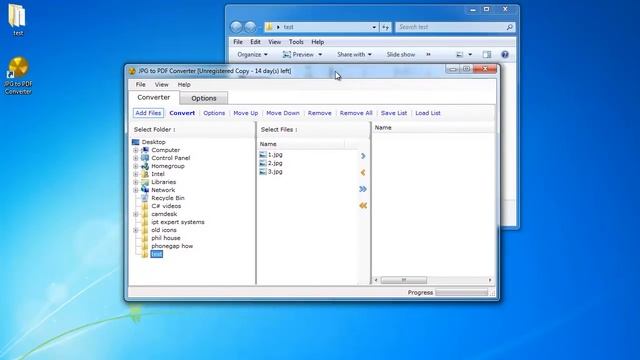The height and width of the screenshot is (360, 640).
Task: Expand the Intel tree node
Action: pyautogui.click(x=136, y=174)
